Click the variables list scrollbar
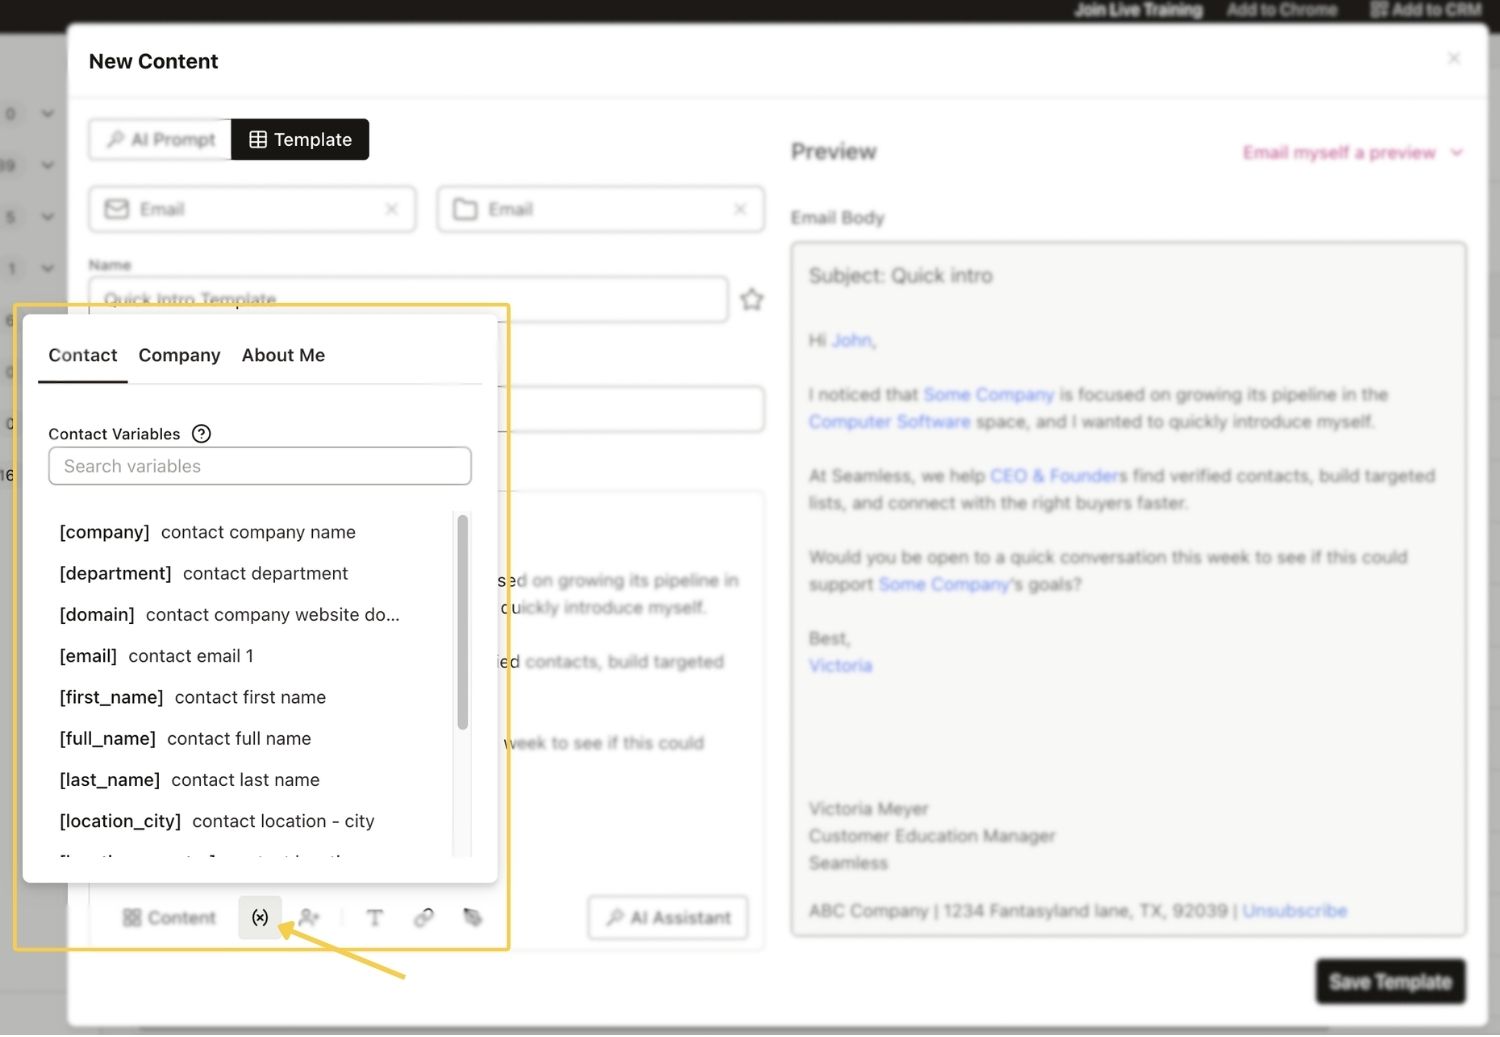The width and height of the screenshot is (1500, 1037). point(462,622)
